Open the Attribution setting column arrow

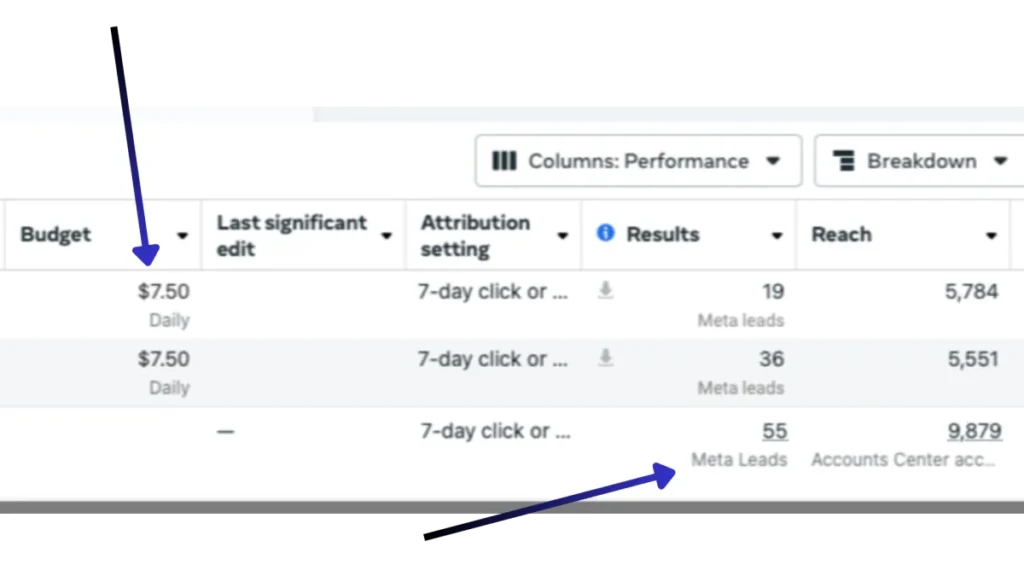tap(563, 236)
